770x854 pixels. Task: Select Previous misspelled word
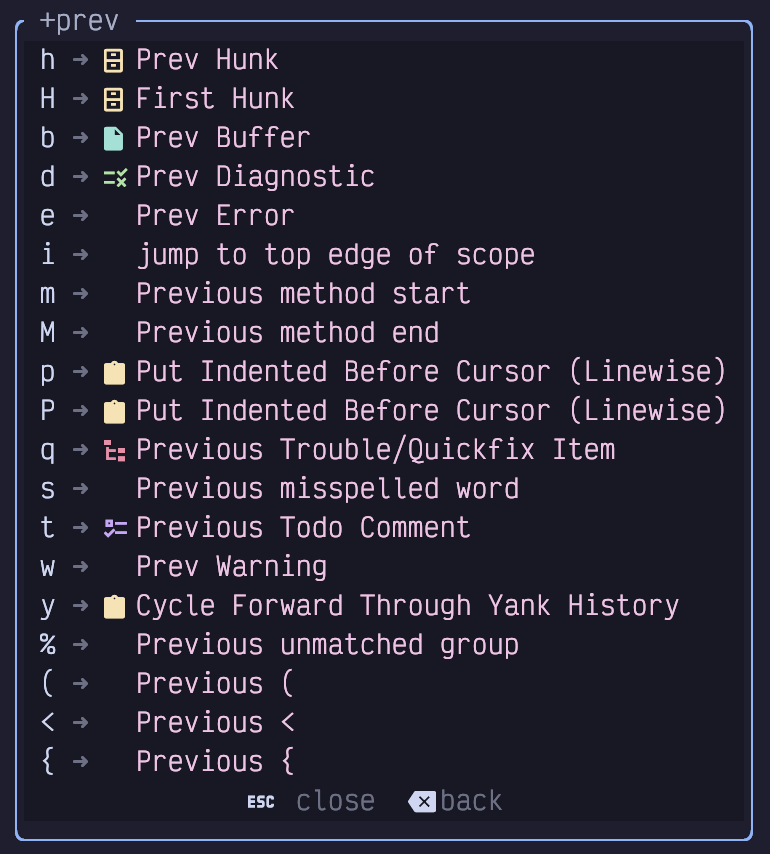tap(327, 489)
